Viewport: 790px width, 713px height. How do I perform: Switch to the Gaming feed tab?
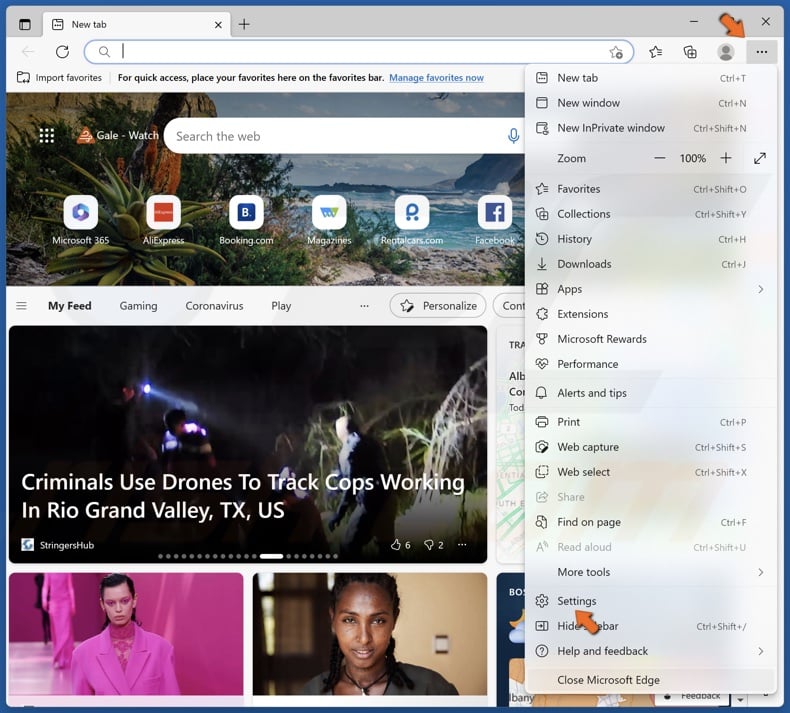[138, 306]
